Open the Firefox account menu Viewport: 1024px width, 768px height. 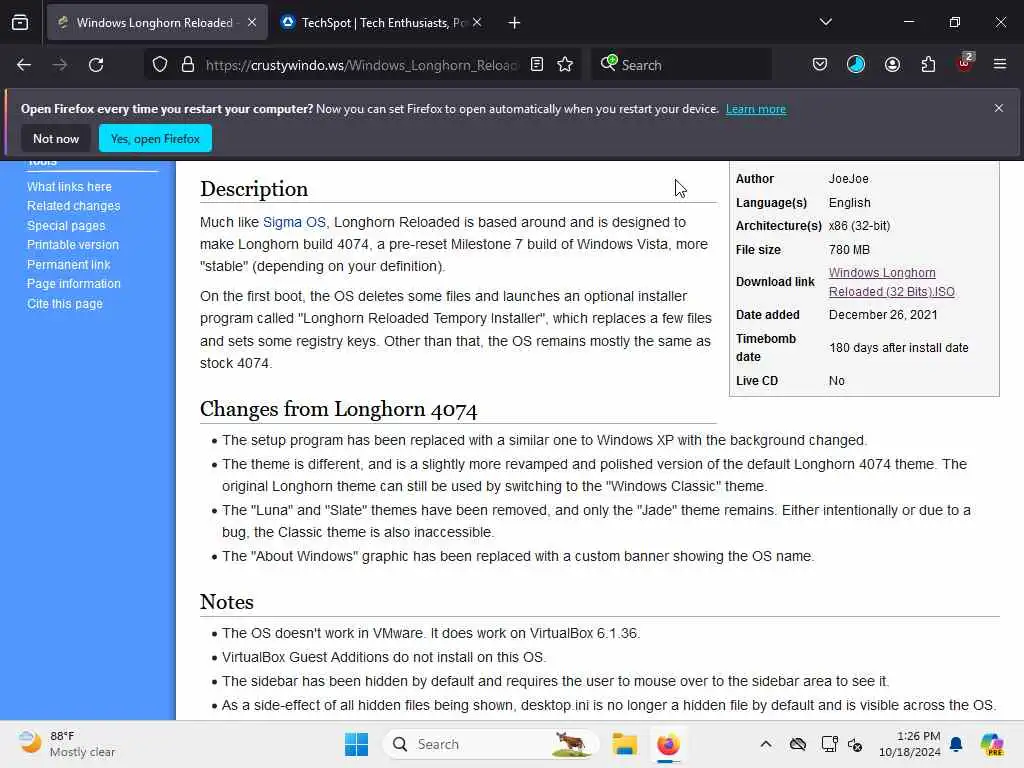893,65
